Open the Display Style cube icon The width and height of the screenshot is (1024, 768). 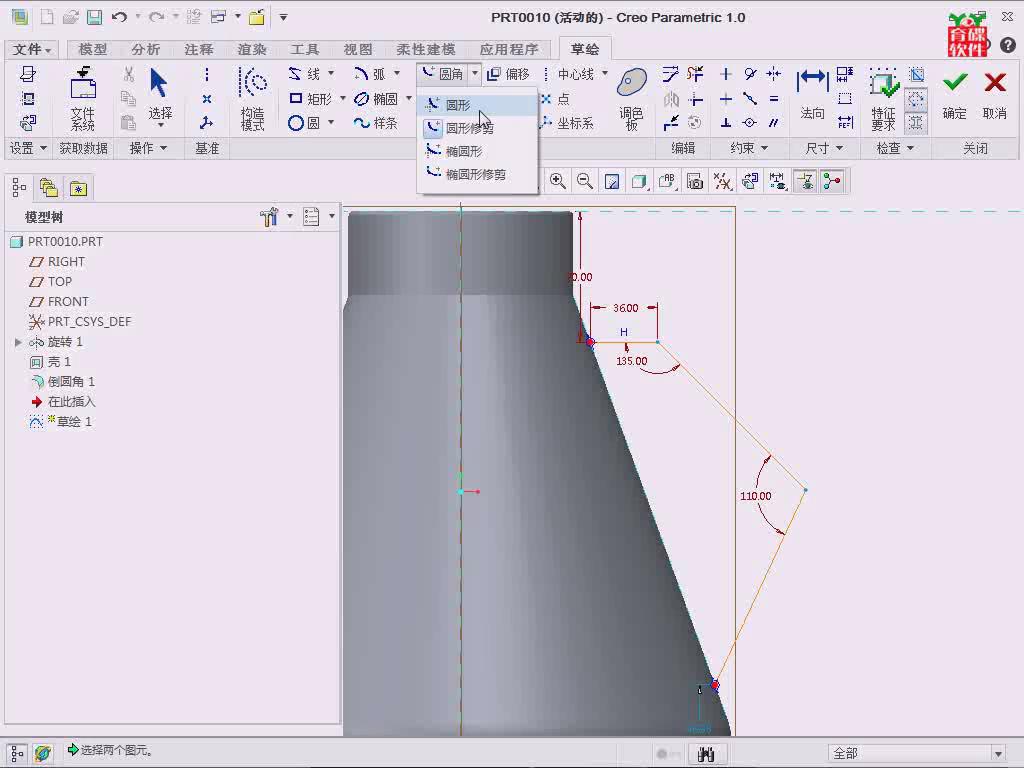[x=639, y=182]
